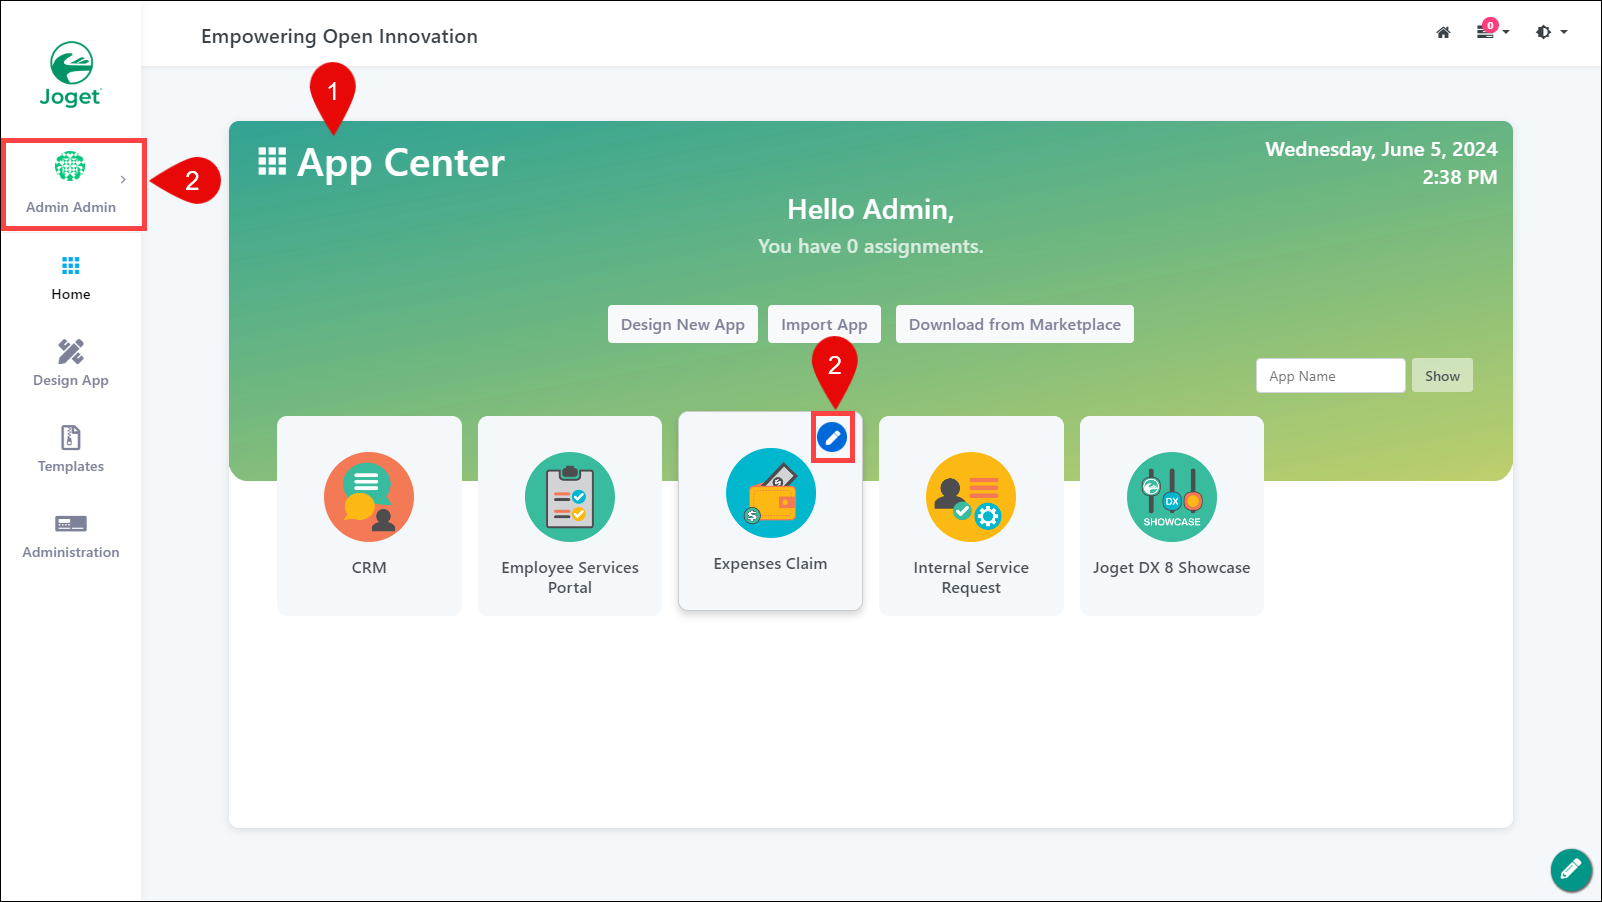Image resolution: width=1602 pixels, height=902 pixels.
Task: Focus the App Name search field
Action: [x=1331, y=376]
